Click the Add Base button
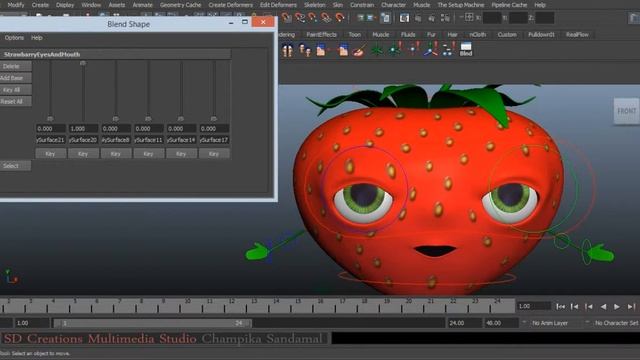 coord(15,78)
